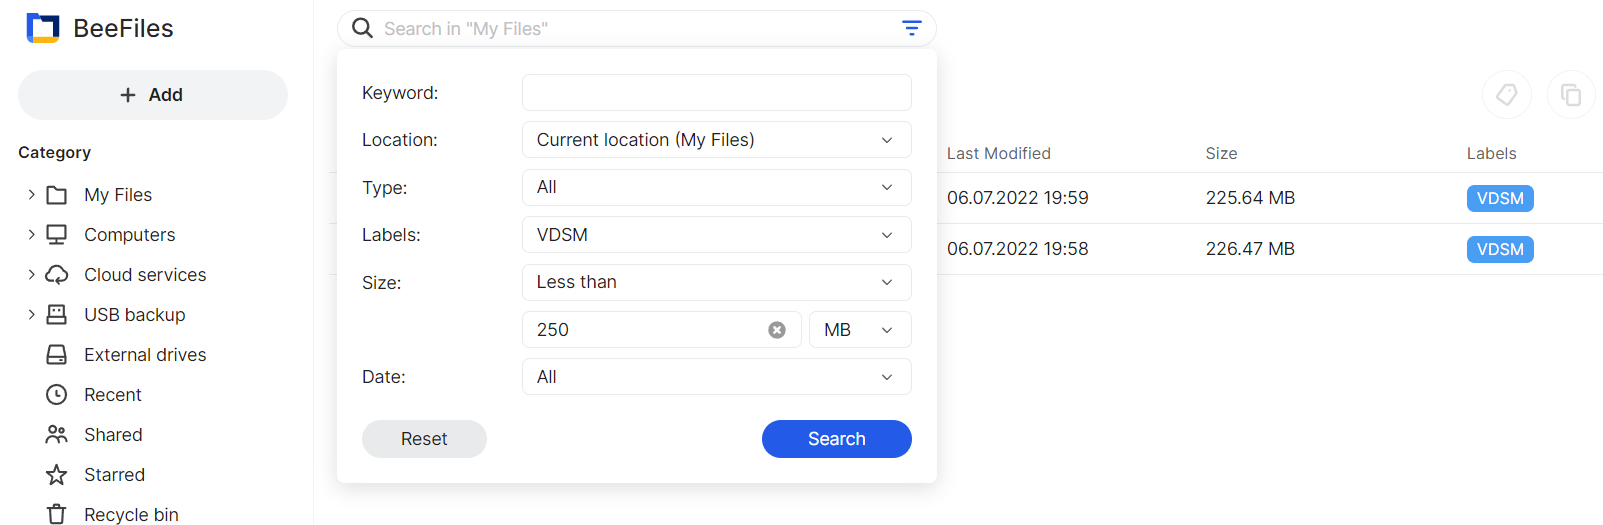The height and width of the screenshot is (525, 1603).
Task: Expand the My Files tree
Action: coord(31,195)
